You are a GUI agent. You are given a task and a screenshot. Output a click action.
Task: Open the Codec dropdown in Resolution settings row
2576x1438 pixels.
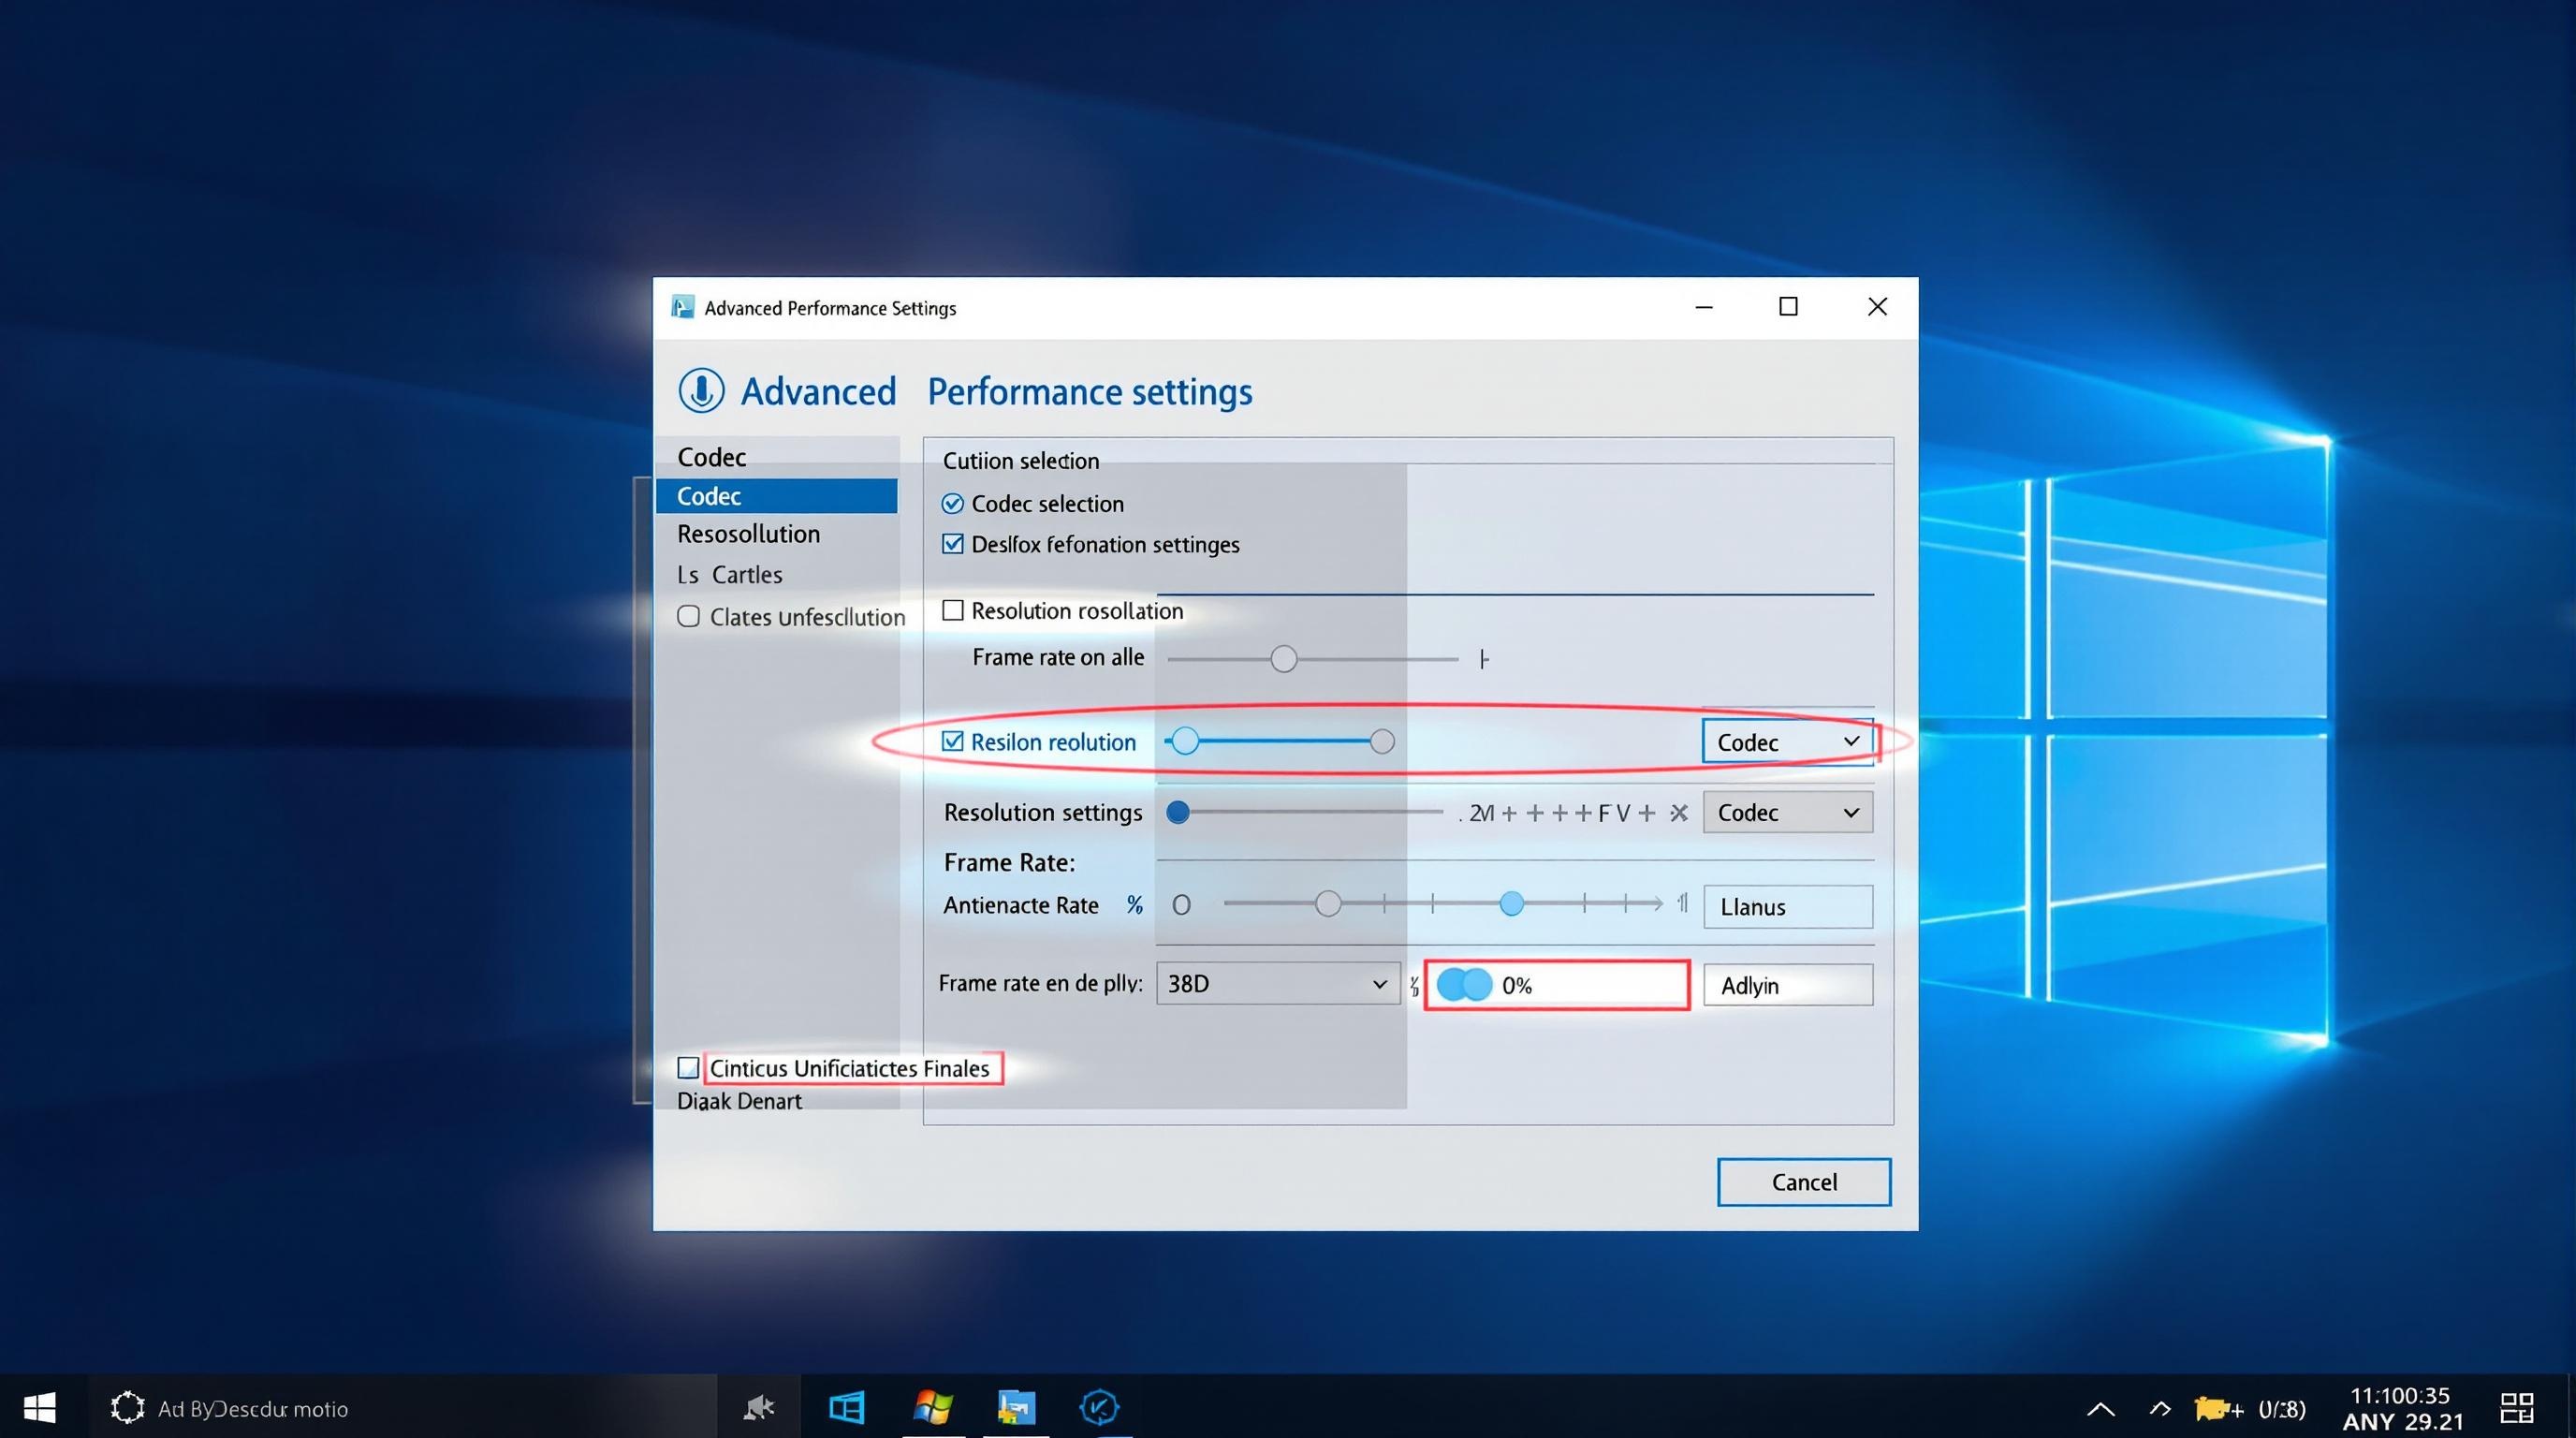pyautogui.click(x=1788, y=812)
